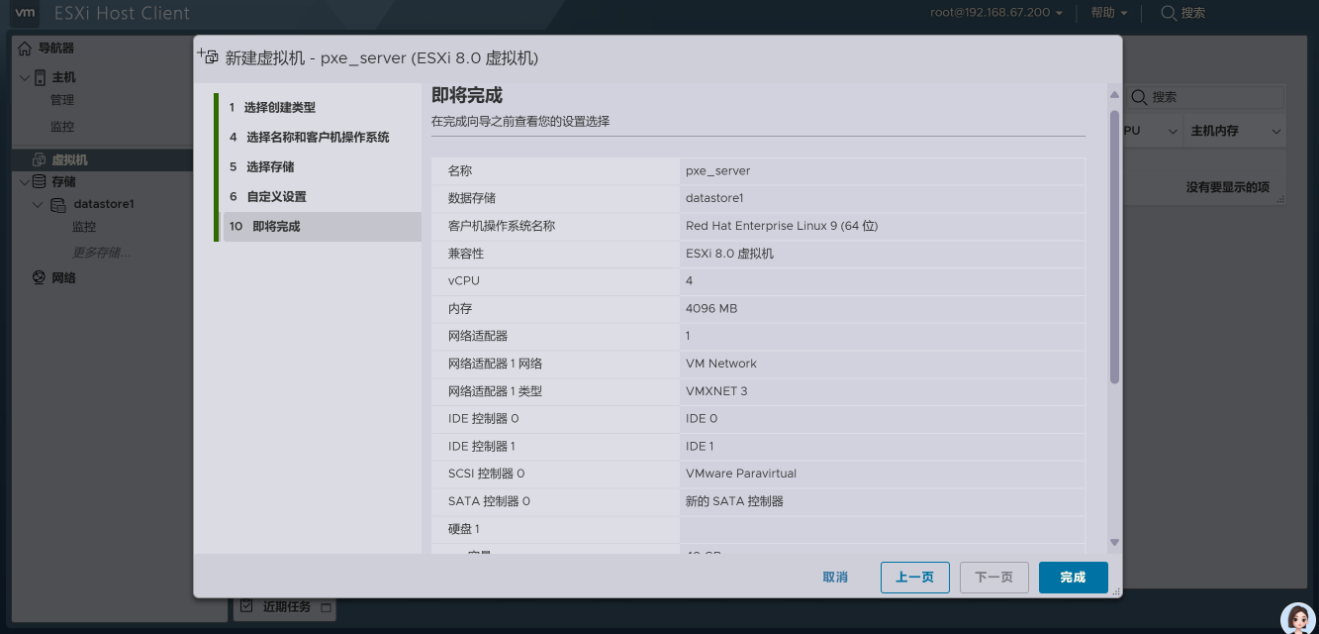
Task: Click the VMware Paravirtual value
Action: [x=741, y=473]
